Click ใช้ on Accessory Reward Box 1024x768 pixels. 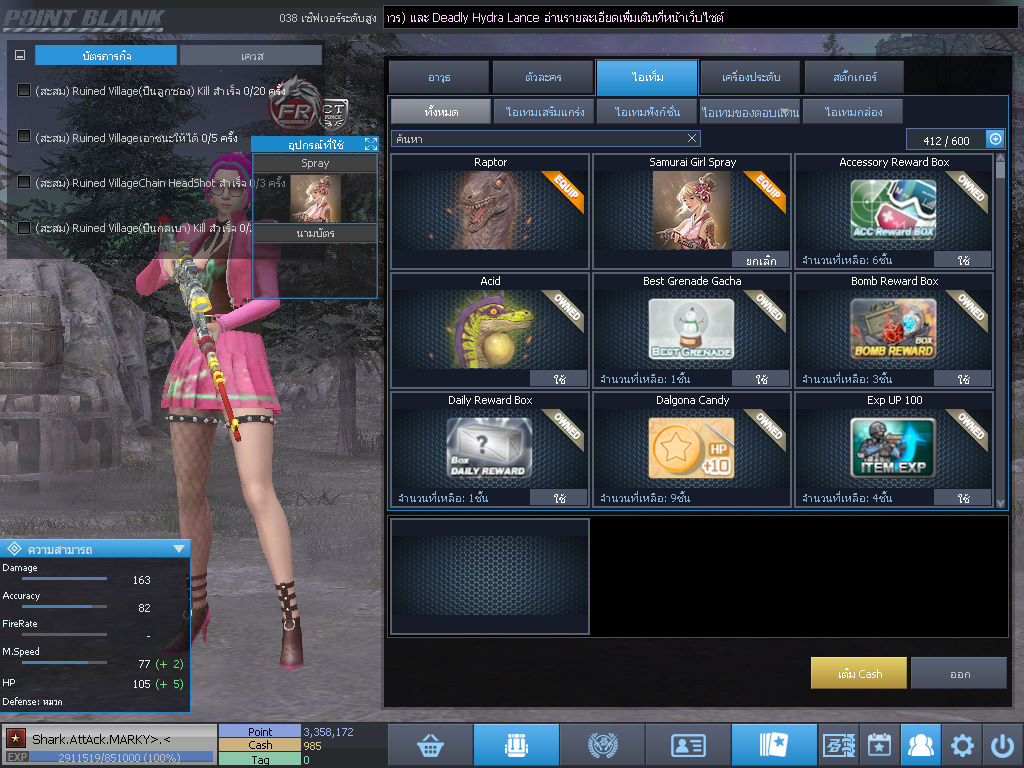963,260
